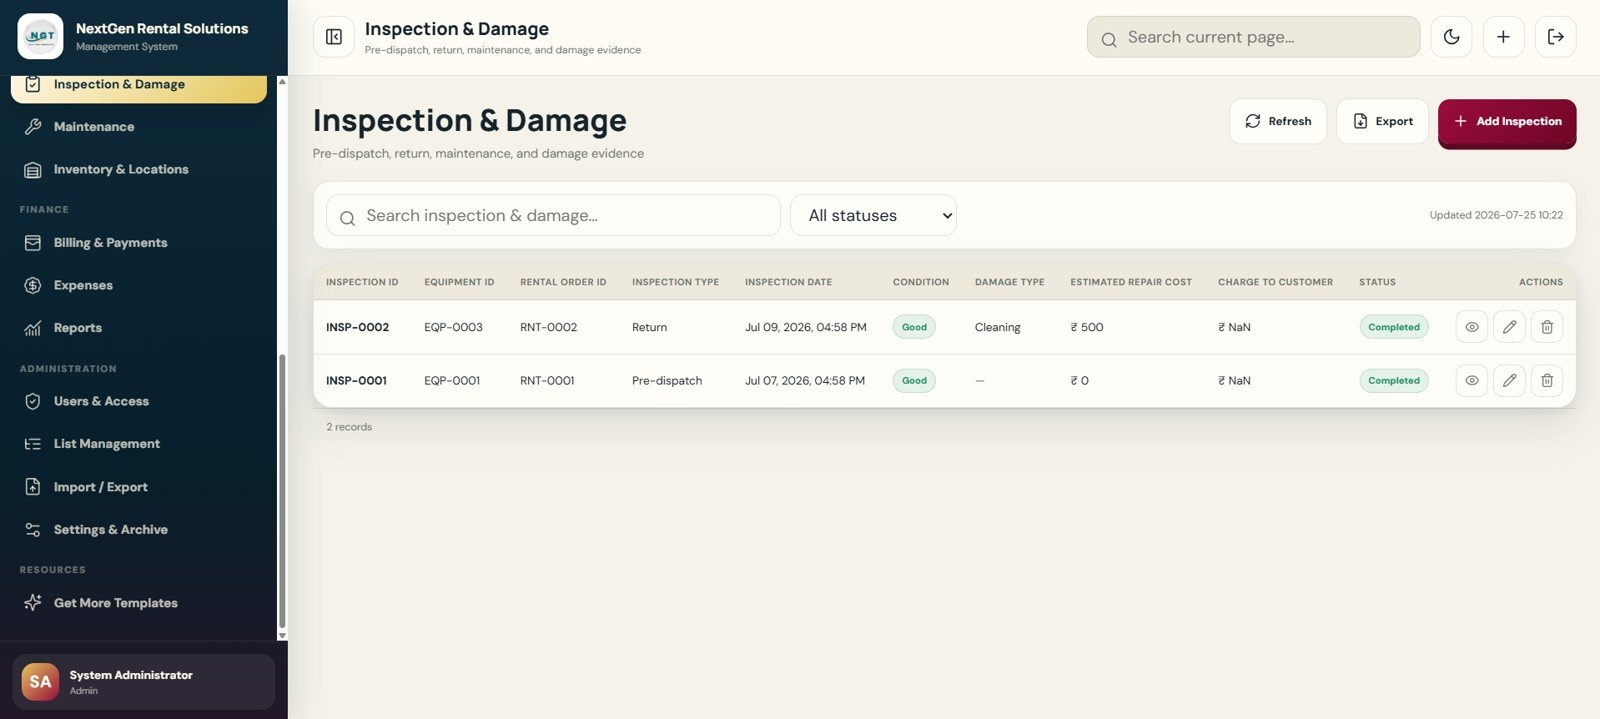Sort by the Equipment ID column header
The height and width of the screenshot is (719, 1600).
point(459,282)
